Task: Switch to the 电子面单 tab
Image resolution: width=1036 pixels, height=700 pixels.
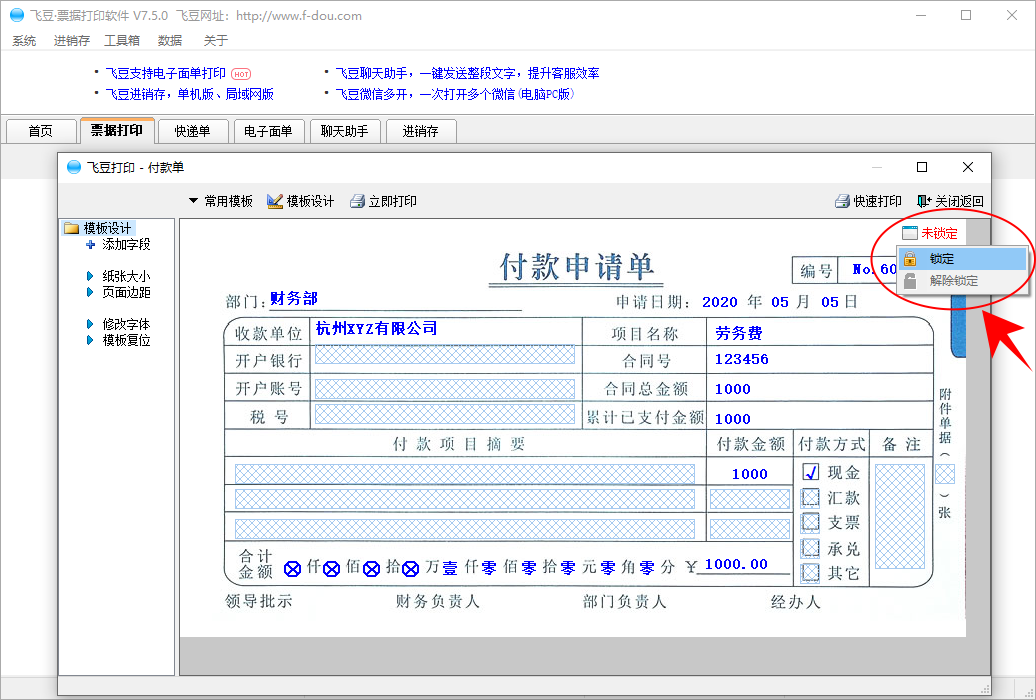Action: coord(268,131)
